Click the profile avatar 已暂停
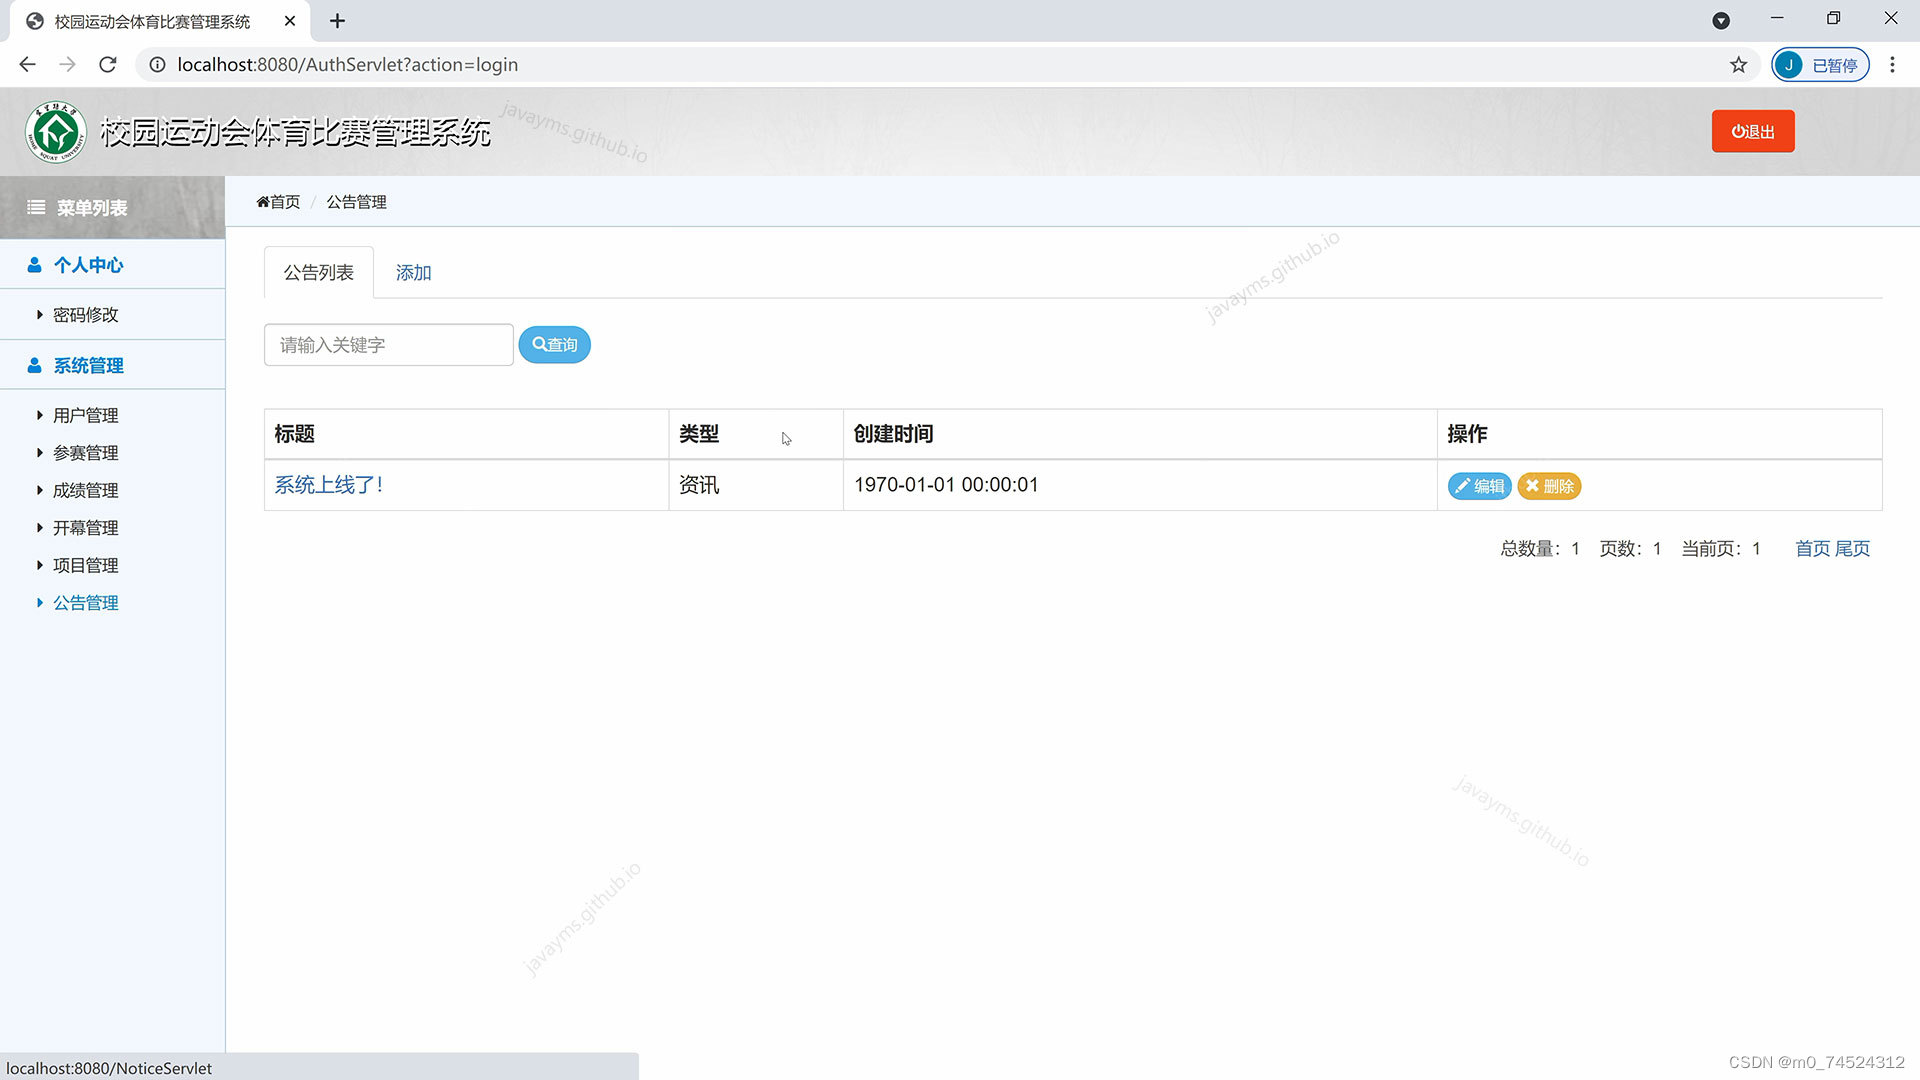1920x1080 pixels. 1819,65
